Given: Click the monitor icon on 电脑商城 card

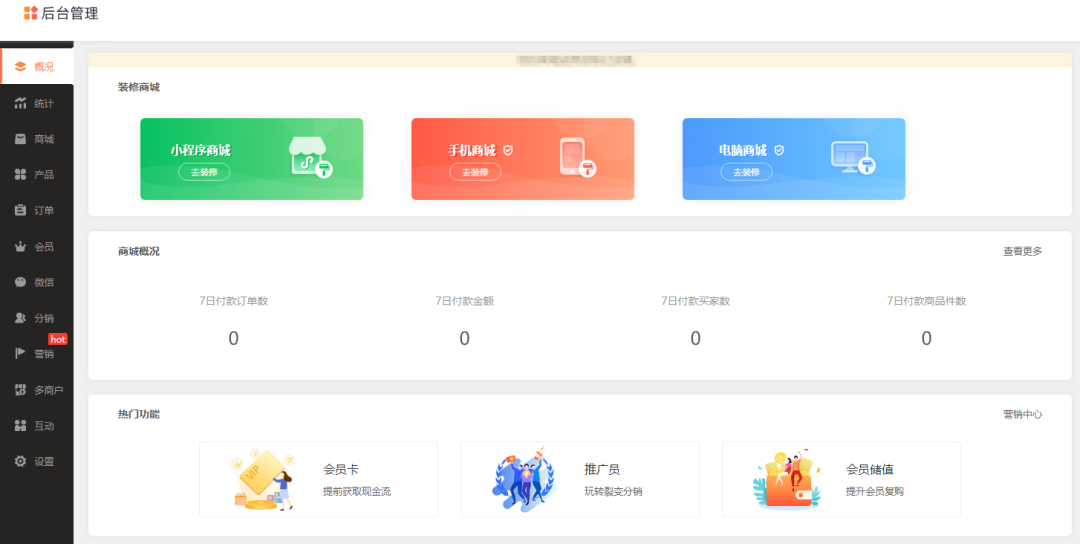Looking at the screenshot, I should (x=852, y=158).
